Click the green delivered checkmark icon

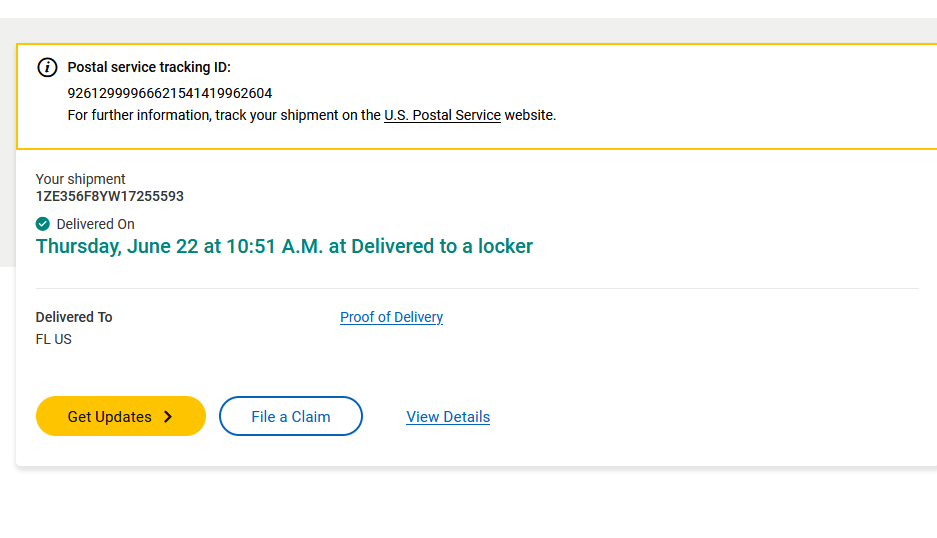tap(43, 224)
